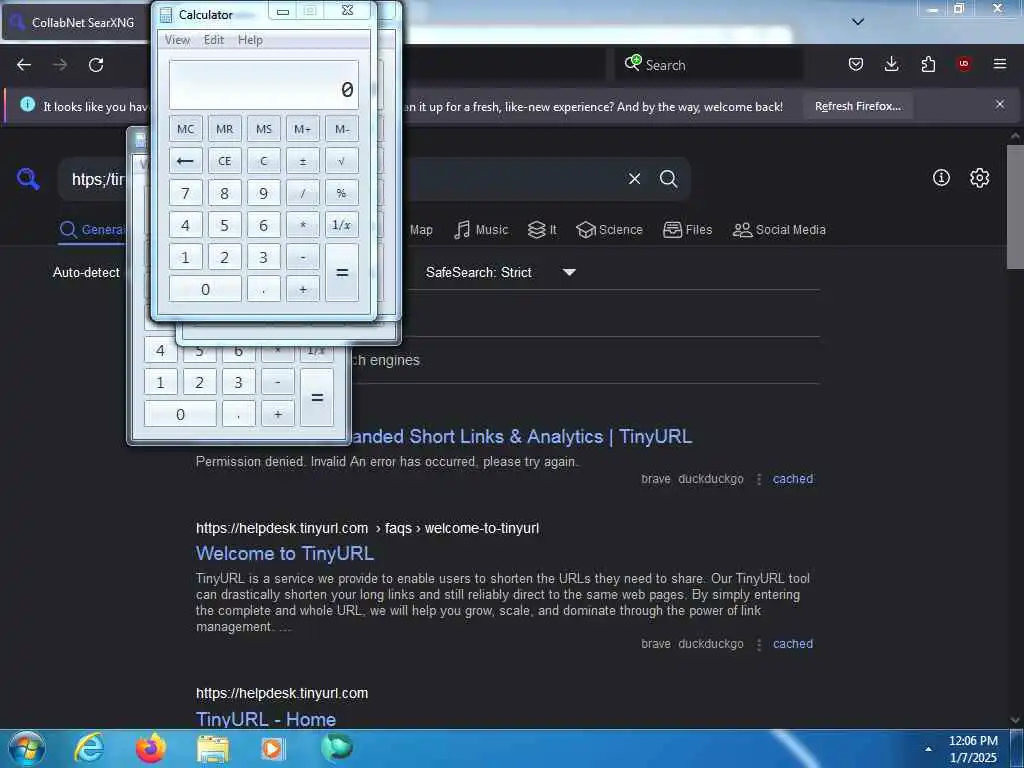This screenshot has width=1024, height=768.
Task: Click the square root key in Calculator
Action: (342, 161)
